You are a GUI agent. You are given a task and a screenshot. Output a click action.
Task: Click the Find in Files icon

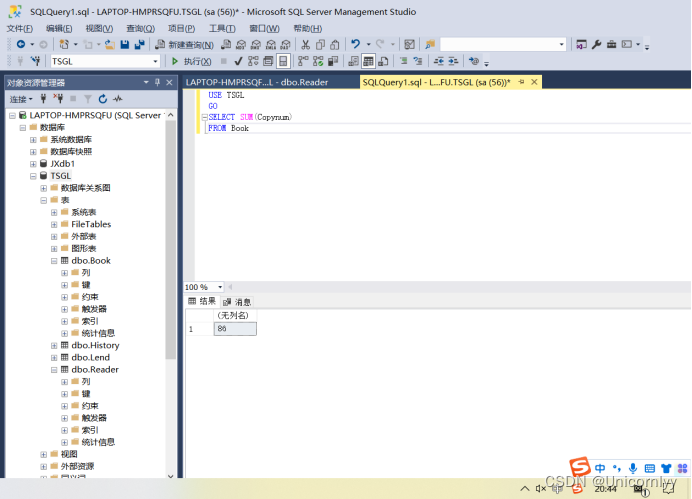pos(430,44)
